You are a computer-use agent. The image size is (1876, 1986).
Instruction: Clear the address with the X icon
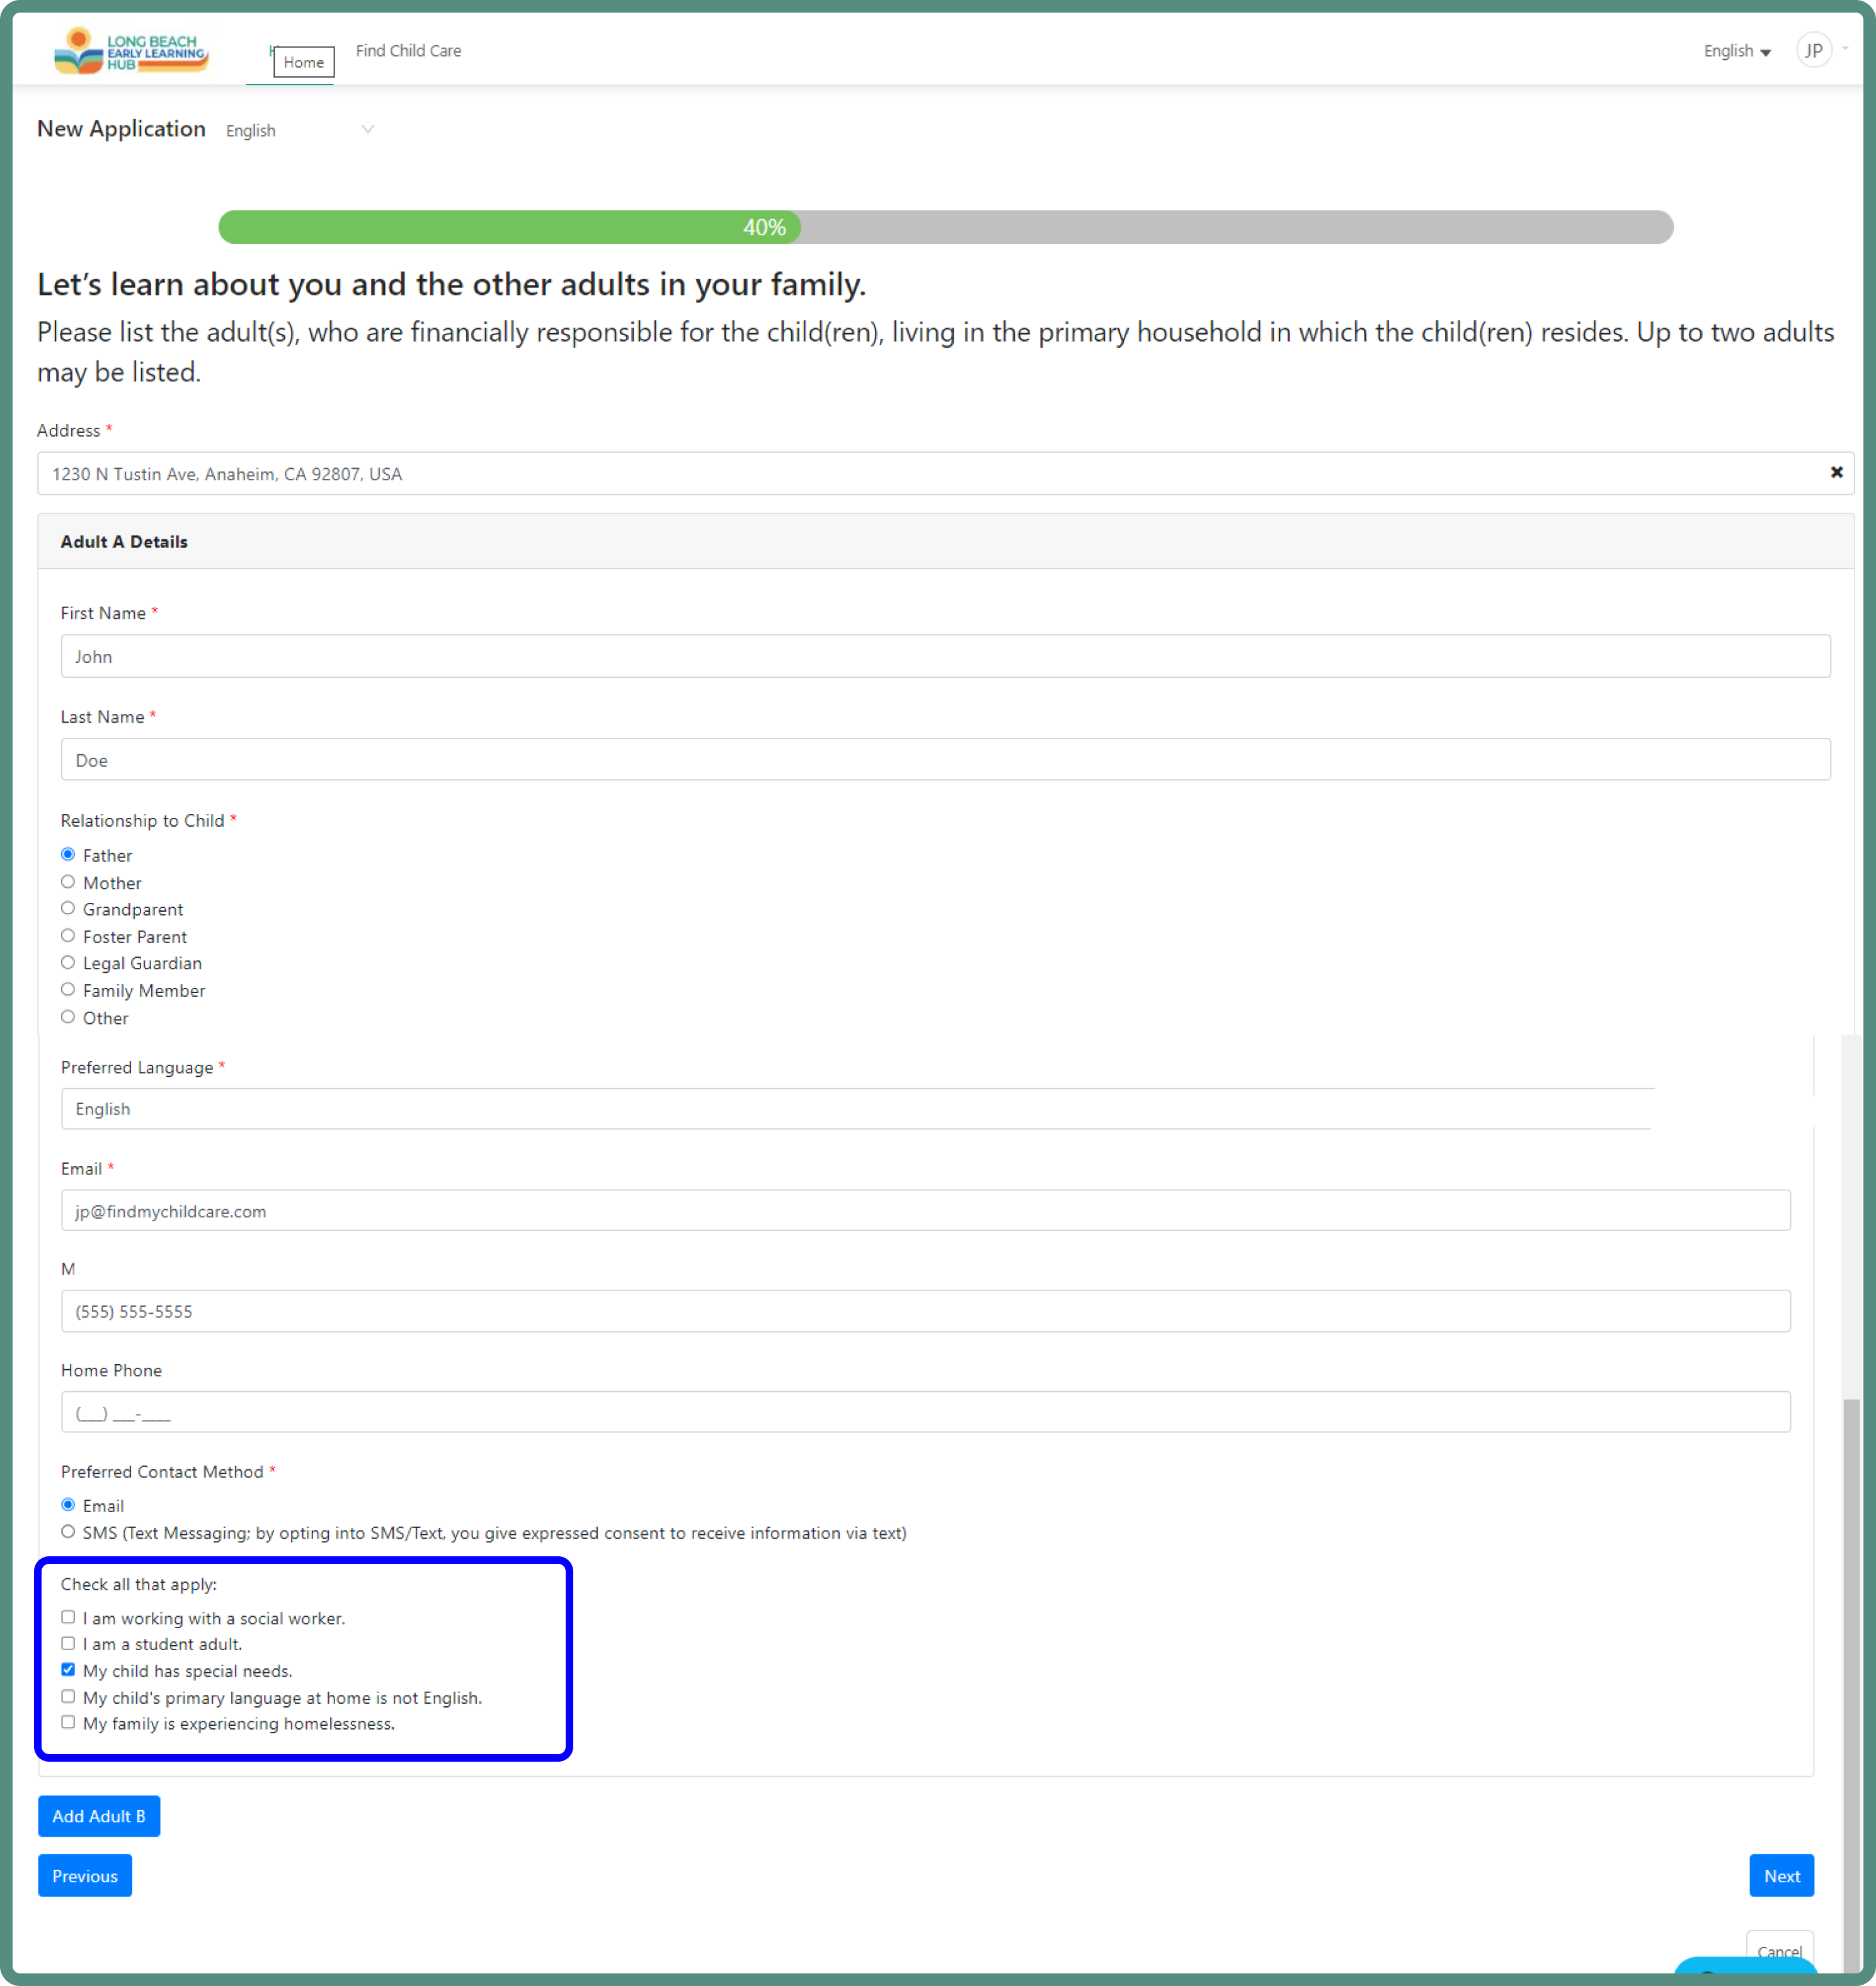coord(1836,472)
